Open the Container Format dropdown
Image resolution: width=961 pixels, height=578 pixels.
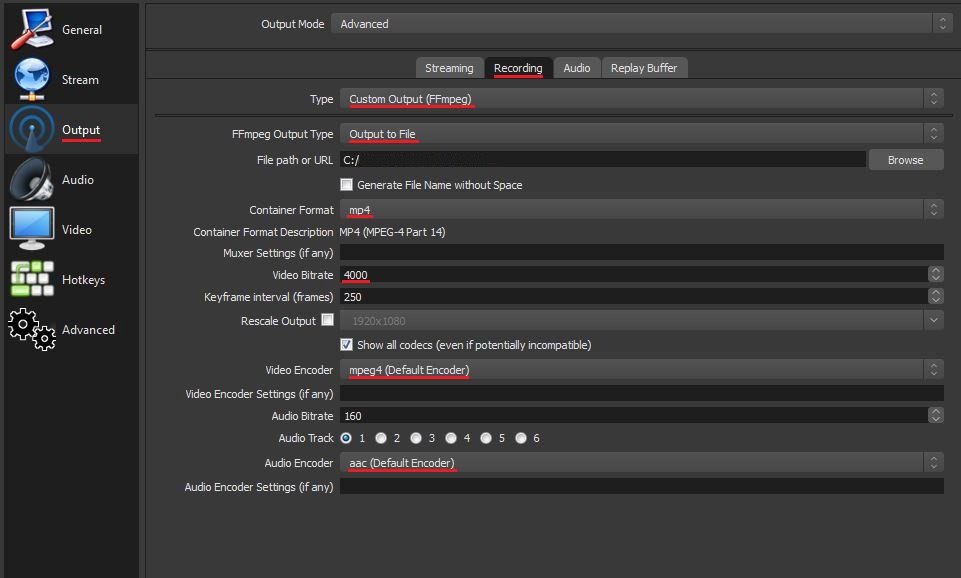[642, 210]
